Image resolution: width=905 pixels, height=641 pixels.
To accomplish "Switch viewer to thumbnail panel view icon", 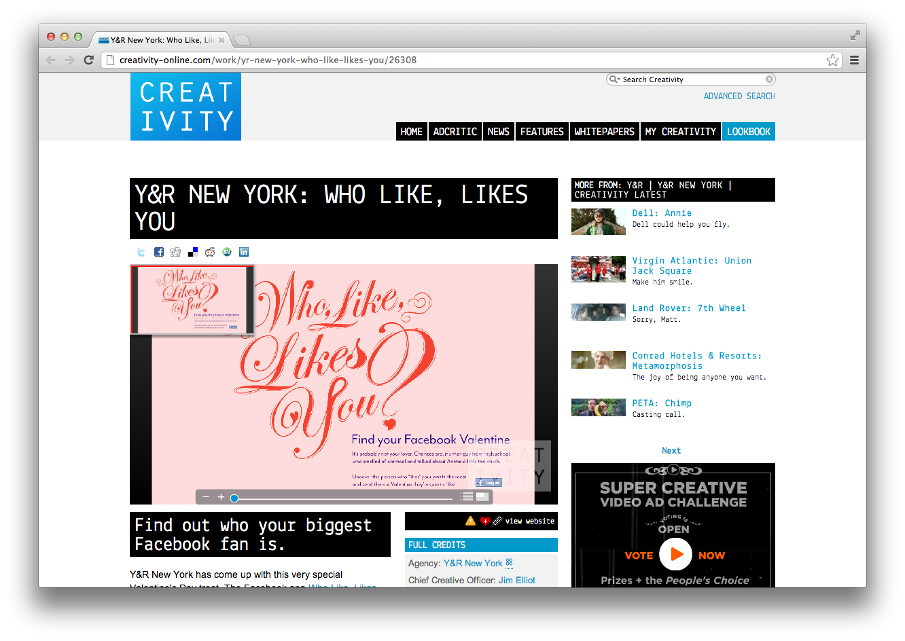I will pyautogui.click(x=482, y=497).
